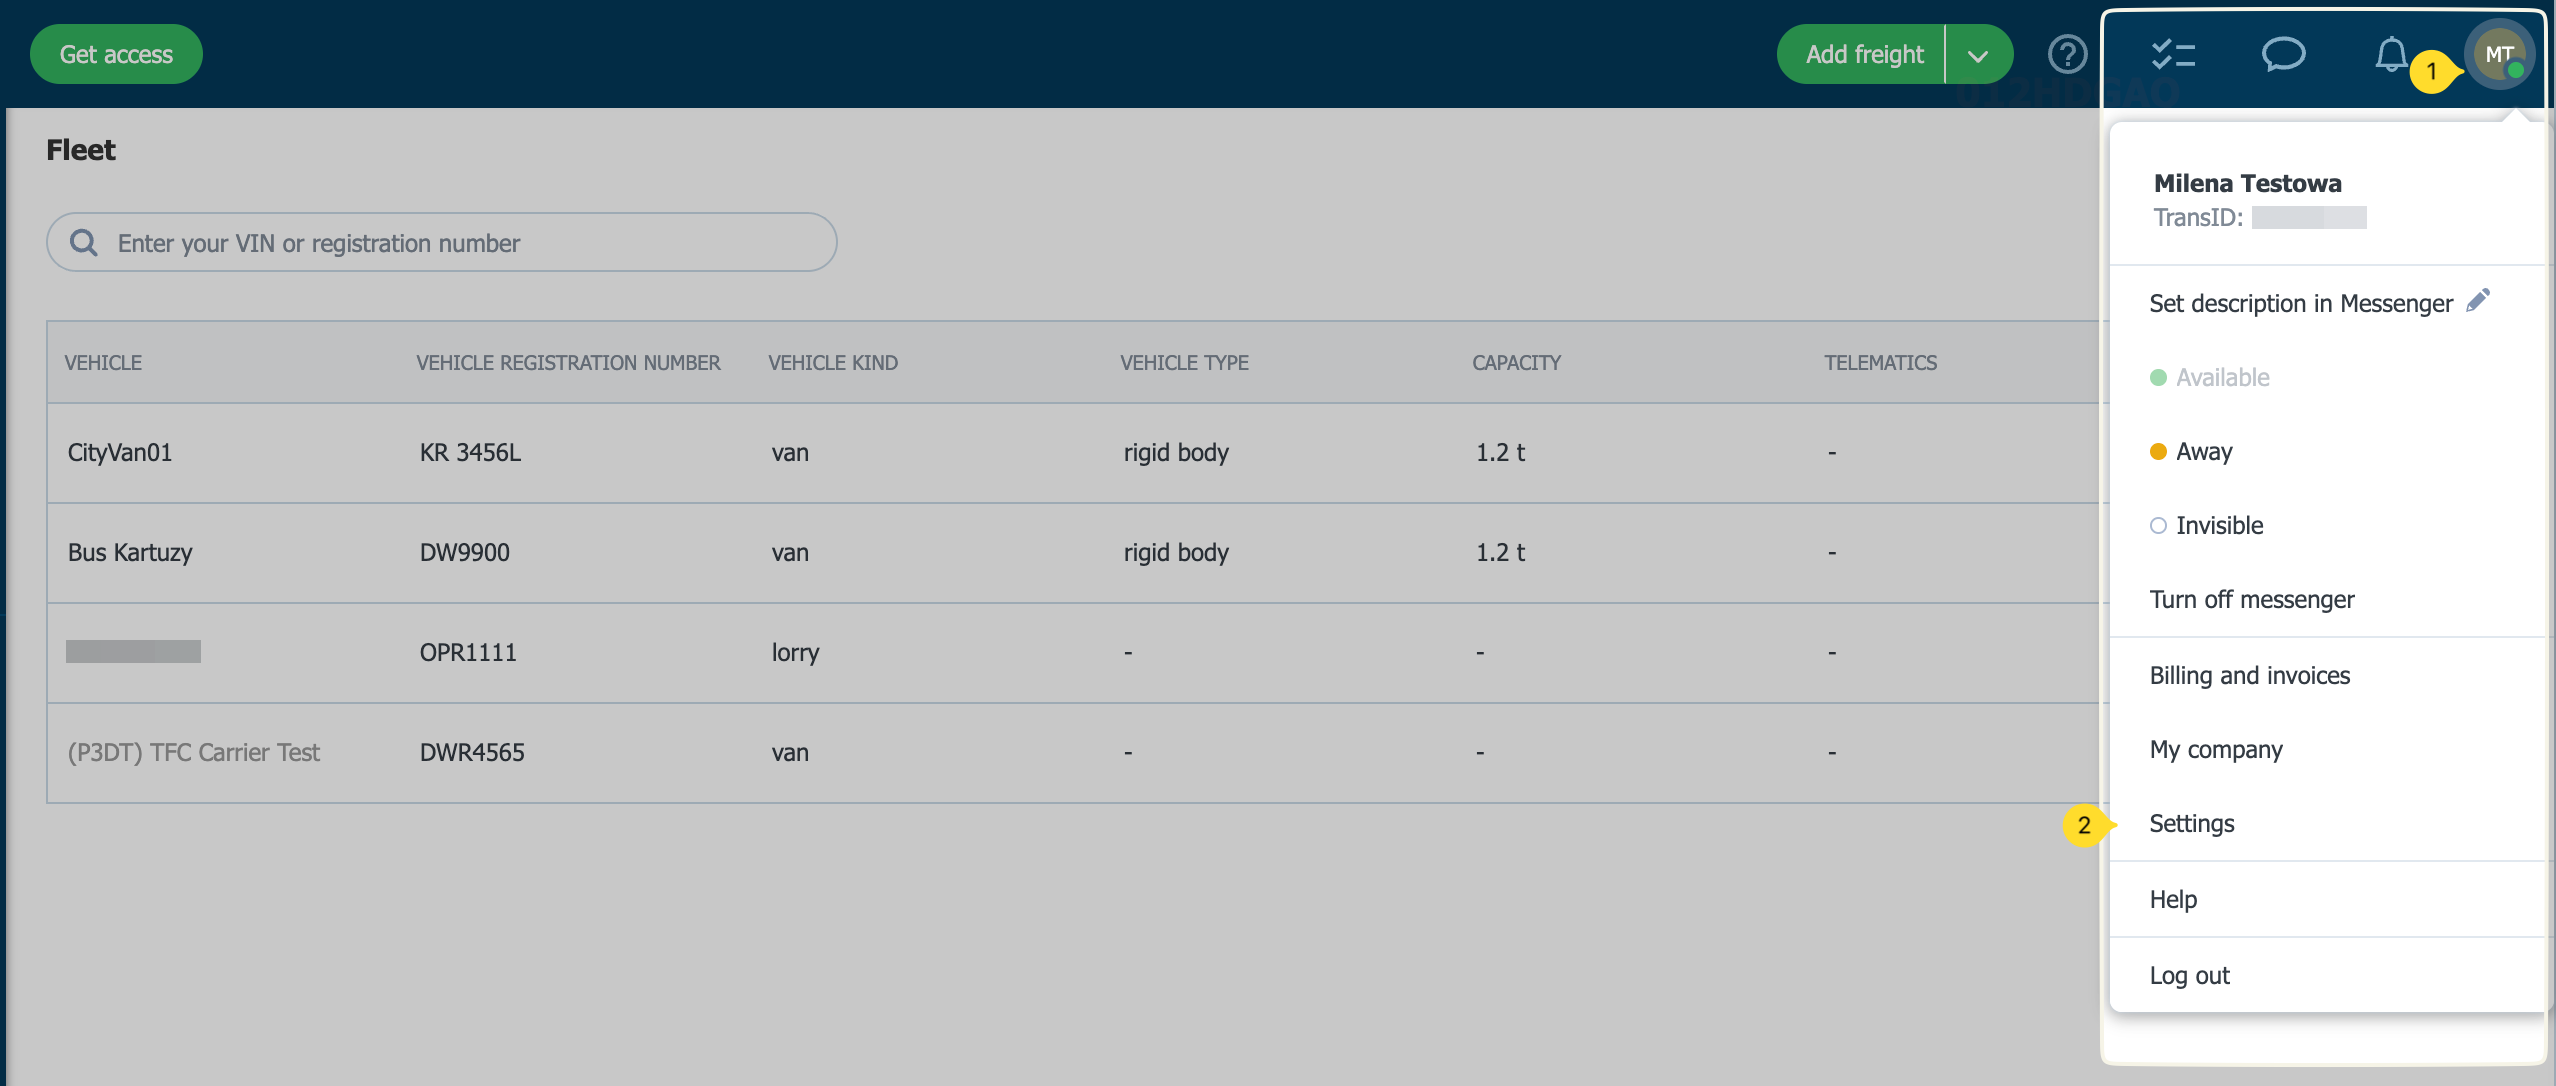Image resolution: width=2556 pixels, height=1086 pixels.
Task: Open Settings from user menu
Action: point(2192,823)
